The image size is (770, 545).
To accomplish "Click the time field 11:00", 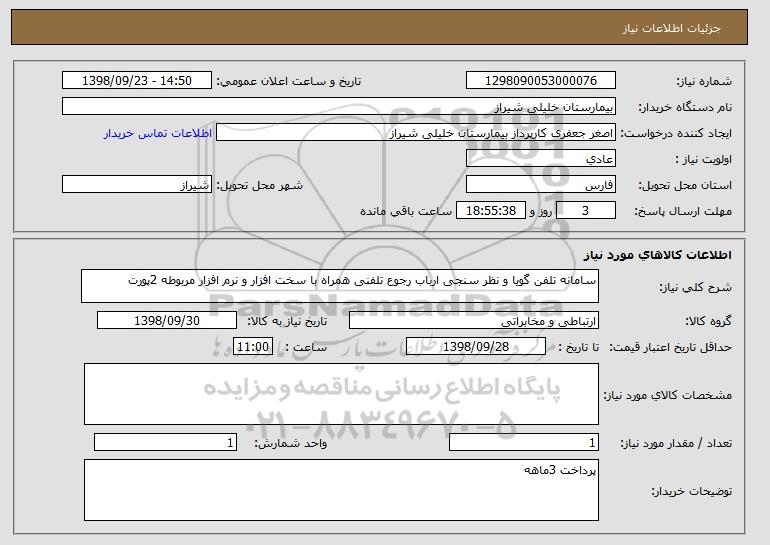I will (x=253, y=347).
